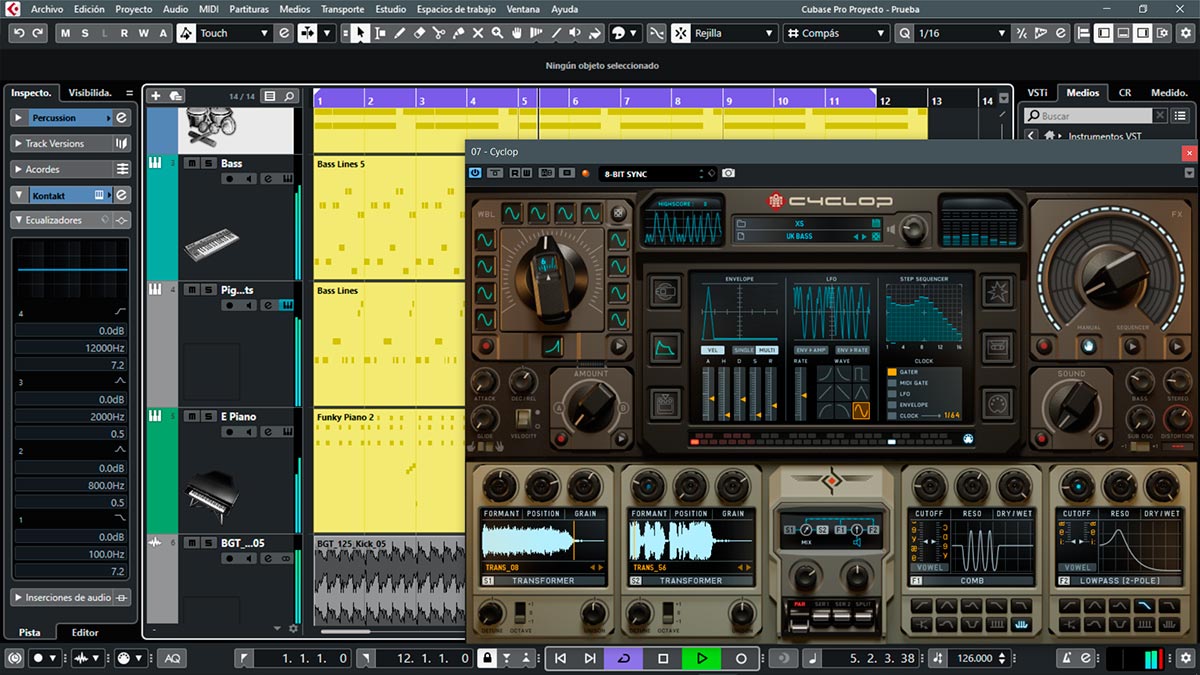Select the Play speaker tool
The image size is (1200, 675).
(x=575, y=33)
